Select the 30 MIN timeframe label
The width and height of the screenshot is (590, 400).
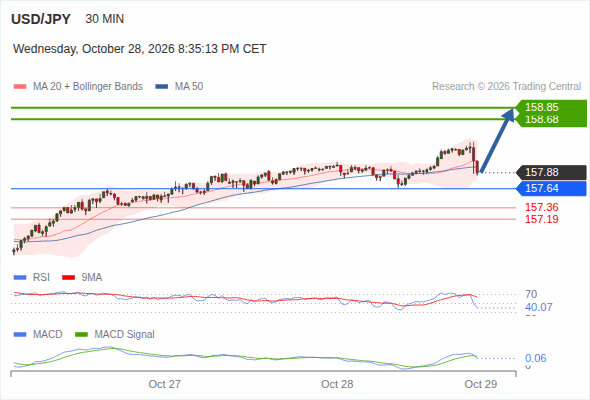[x=105, y=19]
